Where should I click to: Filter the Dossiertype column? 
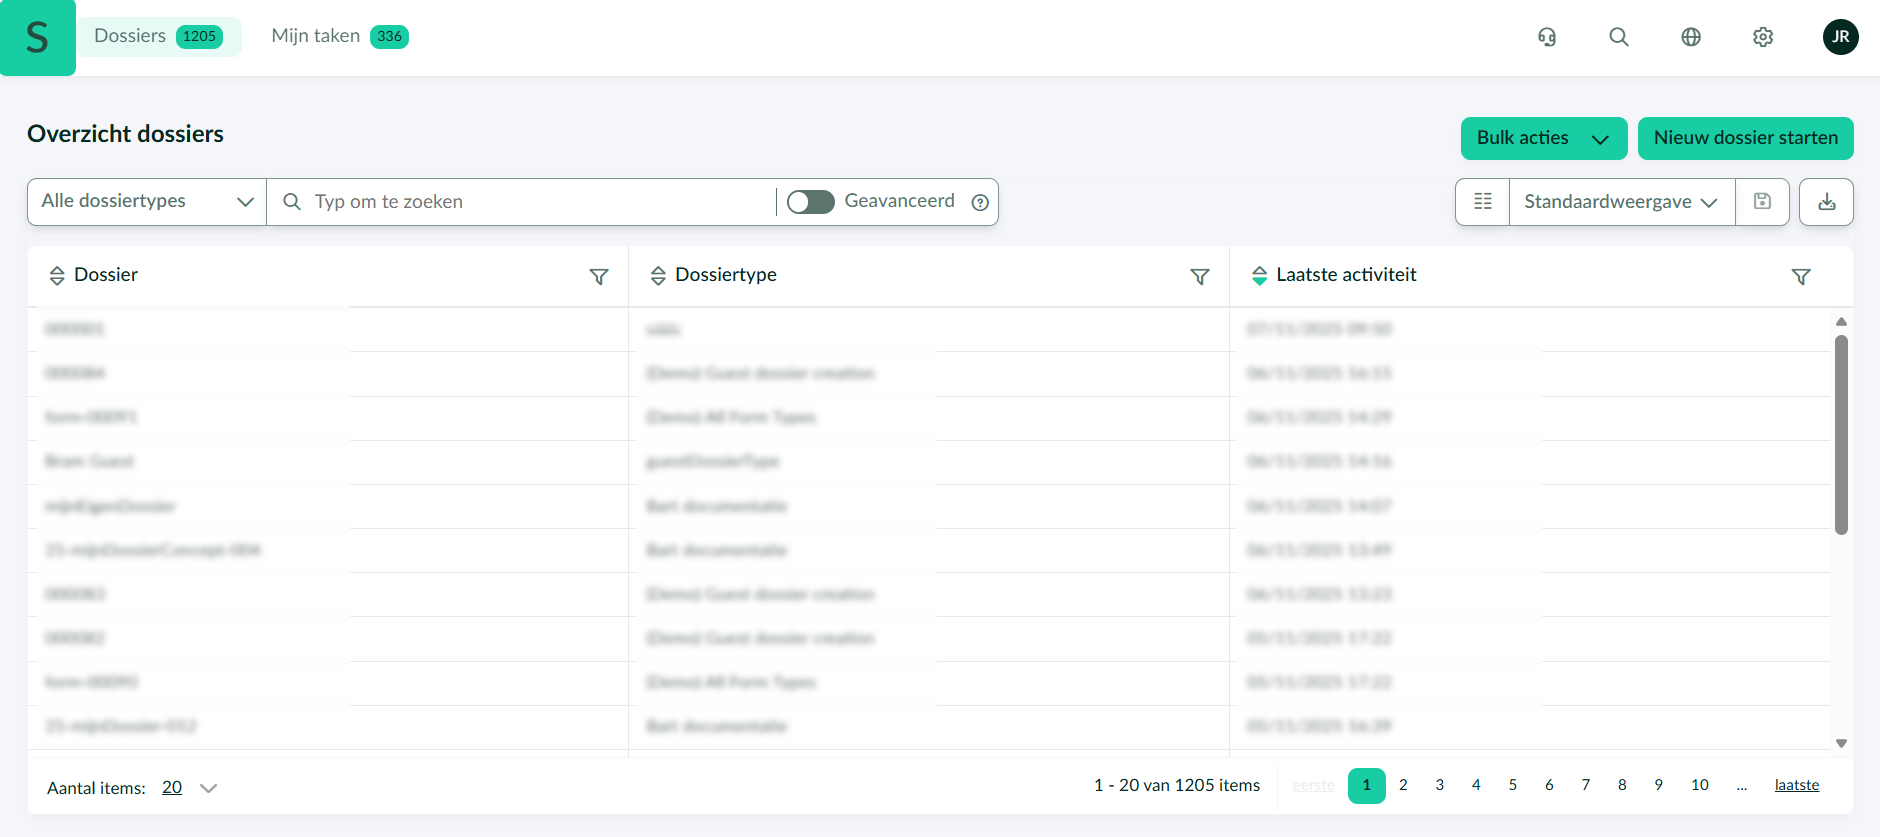(1200, 277)
